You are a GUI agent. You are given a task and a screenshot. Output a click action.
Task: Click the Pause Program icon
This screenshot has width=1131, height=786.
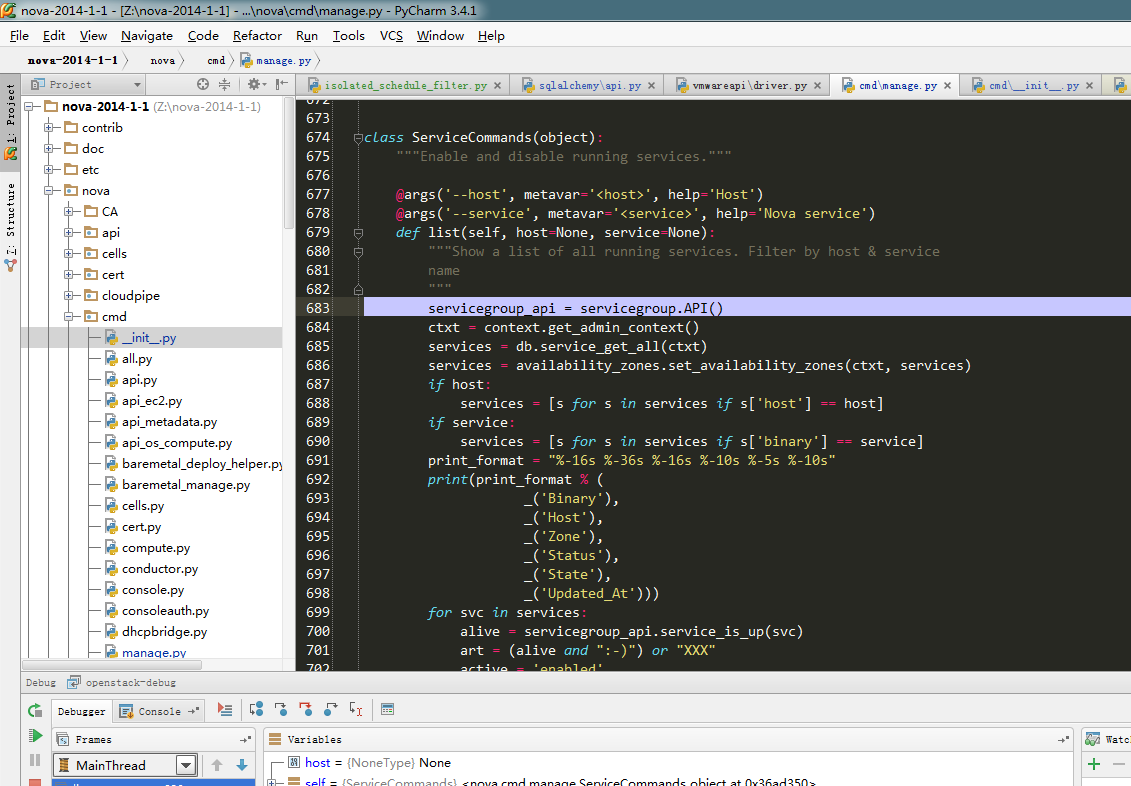35,760
